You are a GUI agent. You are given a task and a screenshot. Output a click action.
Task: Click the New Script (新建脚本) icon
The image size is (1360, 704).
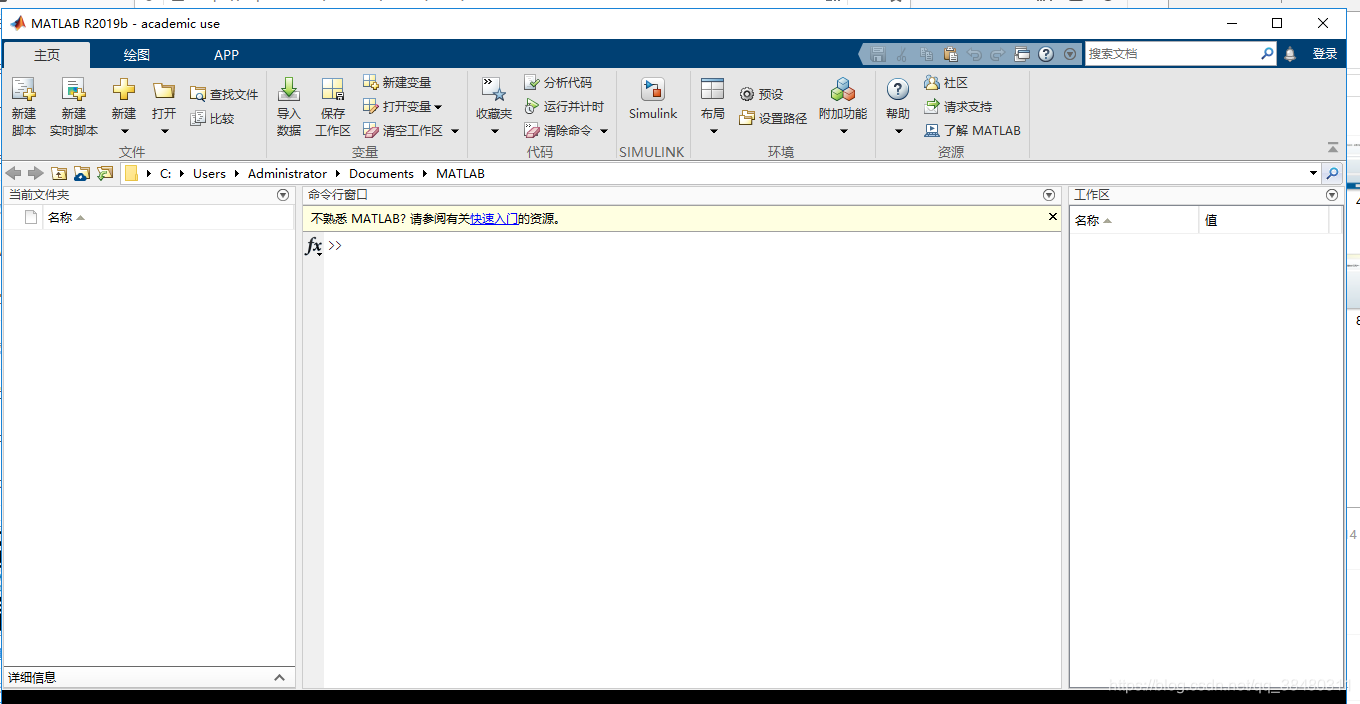click(23, 89)
